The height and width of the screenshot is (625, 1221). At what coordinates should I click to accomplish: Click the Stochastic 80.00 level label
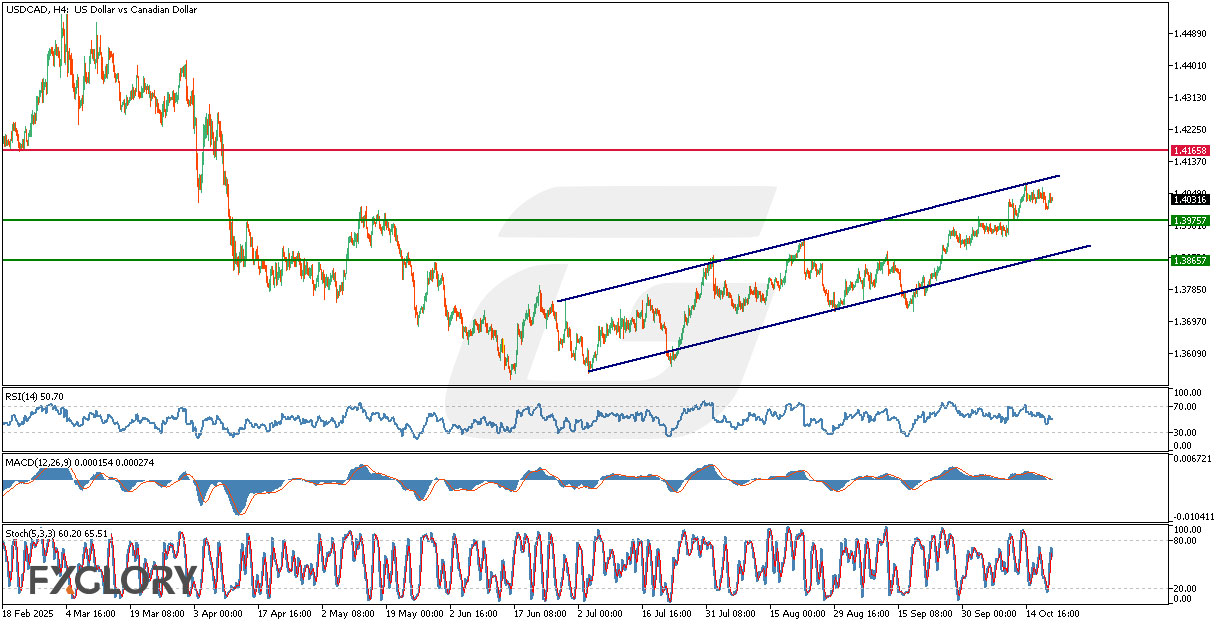(1183, 541)
